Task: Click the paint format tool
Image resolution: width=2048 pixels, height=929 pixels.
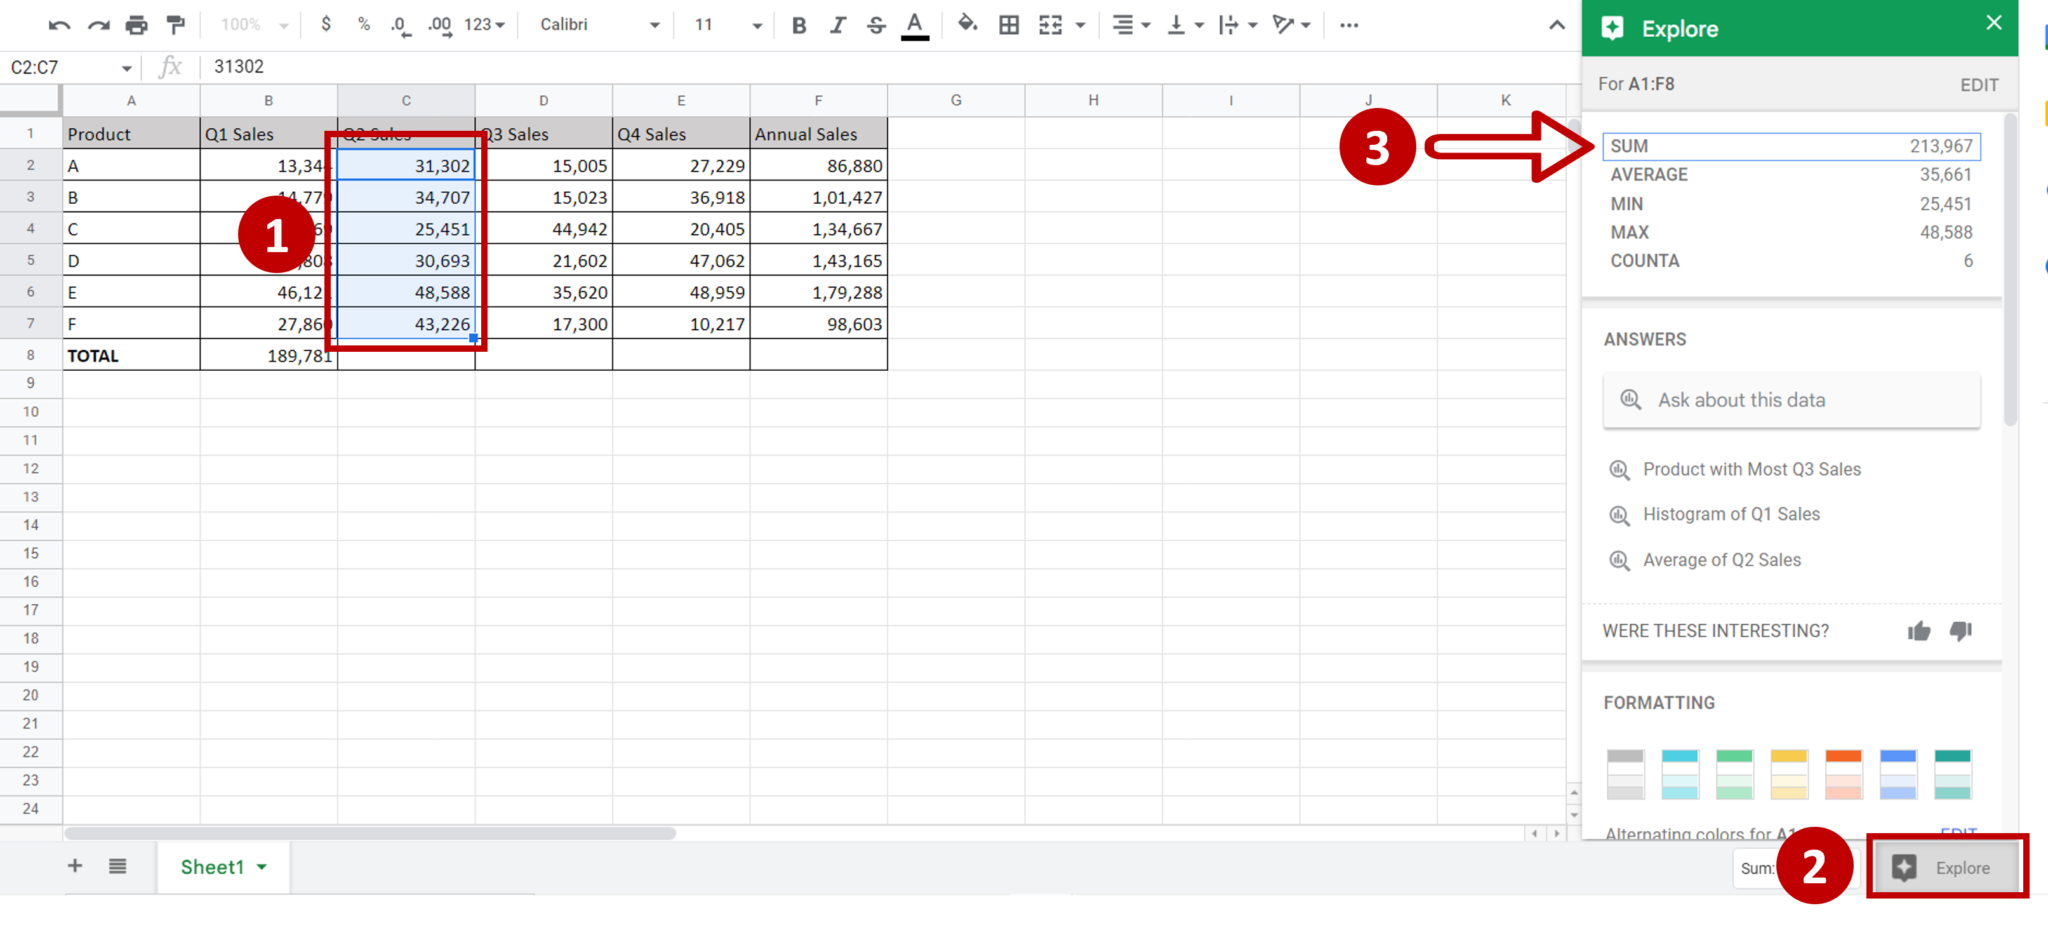Action: coord(175,25)
